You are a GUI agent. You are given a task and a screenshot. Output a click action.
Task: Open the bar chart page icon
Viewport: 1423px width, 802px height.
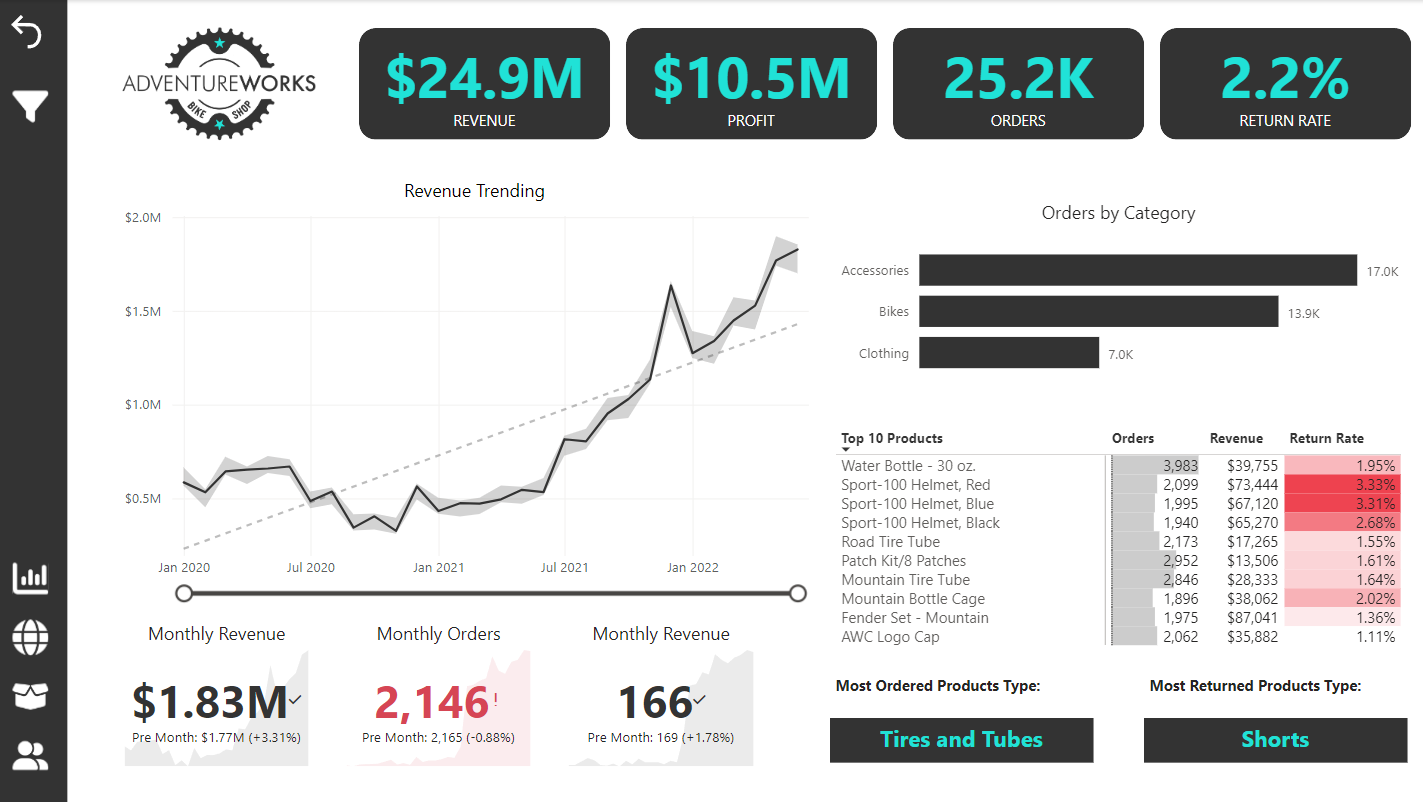point(30,578)
